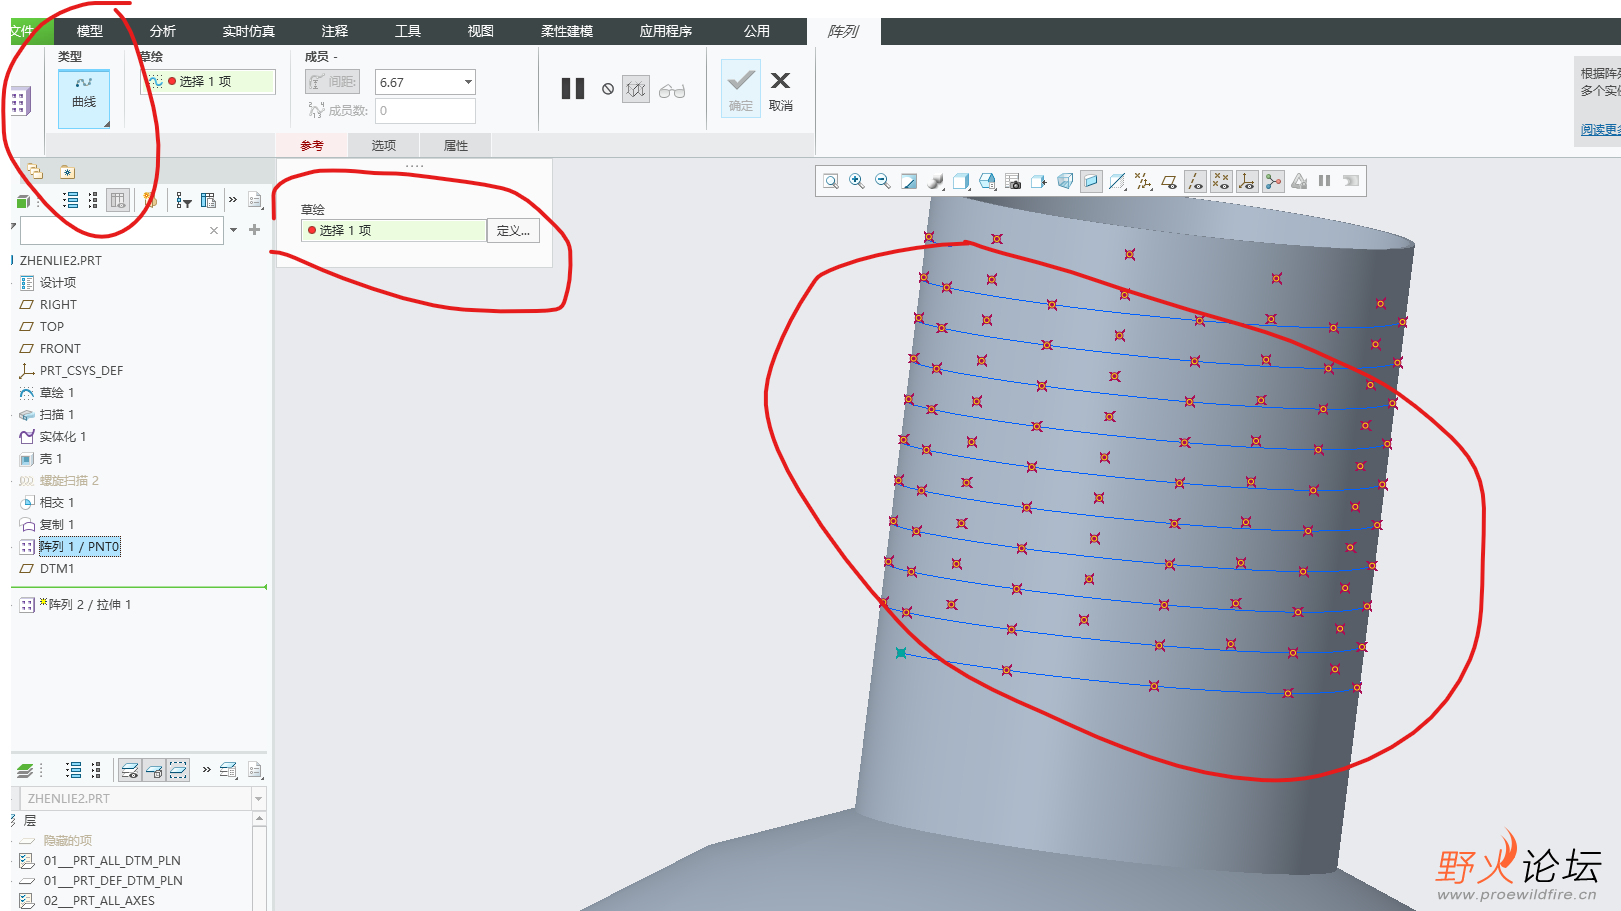The height and width of the screenshot is (911, 1621).
Task: Open the saved orientations cube icon
Action: pos(961,181)
